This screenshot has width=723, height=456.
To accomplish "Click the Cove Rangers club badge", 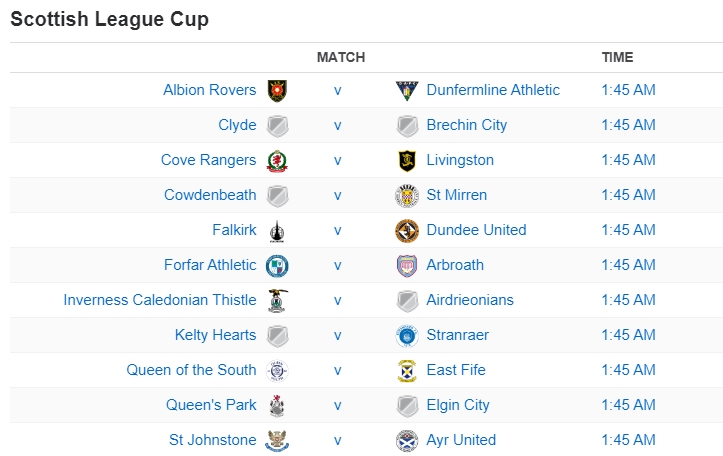I will pos(277,161).
